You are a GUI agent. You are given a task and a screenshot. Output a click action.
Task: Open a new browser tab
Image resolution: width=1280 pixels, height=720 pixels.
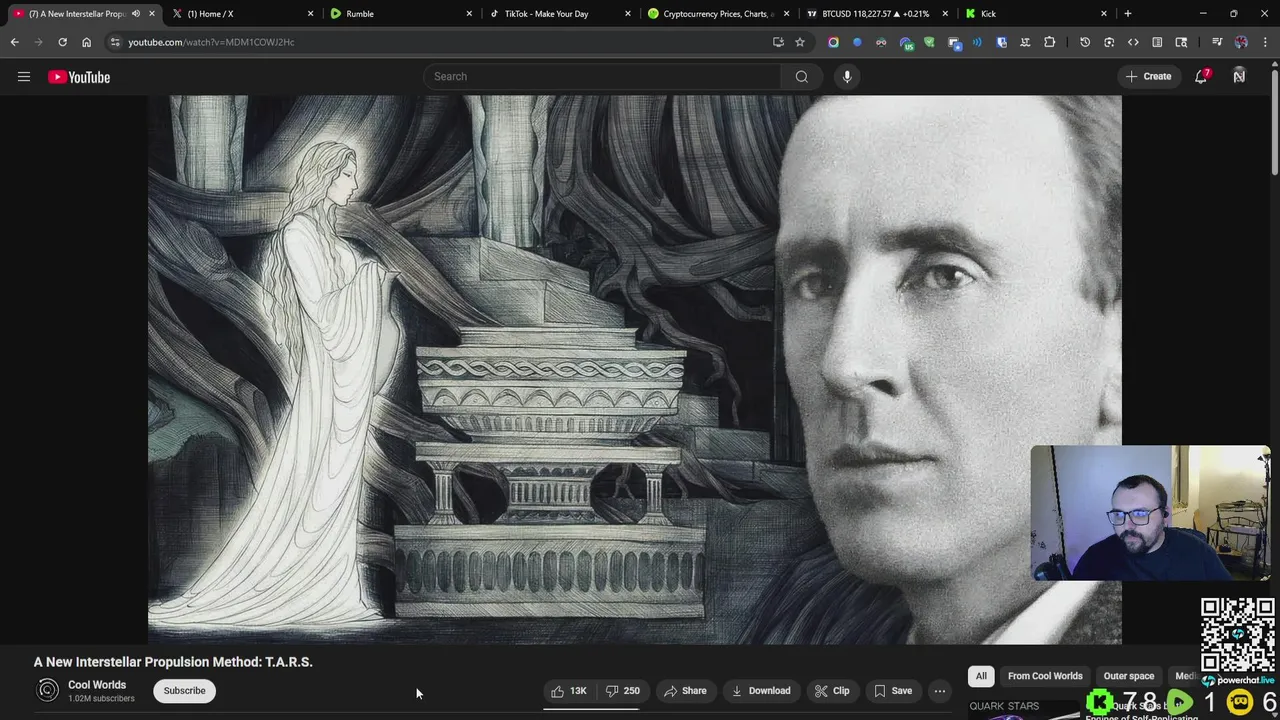(1127, 14)
